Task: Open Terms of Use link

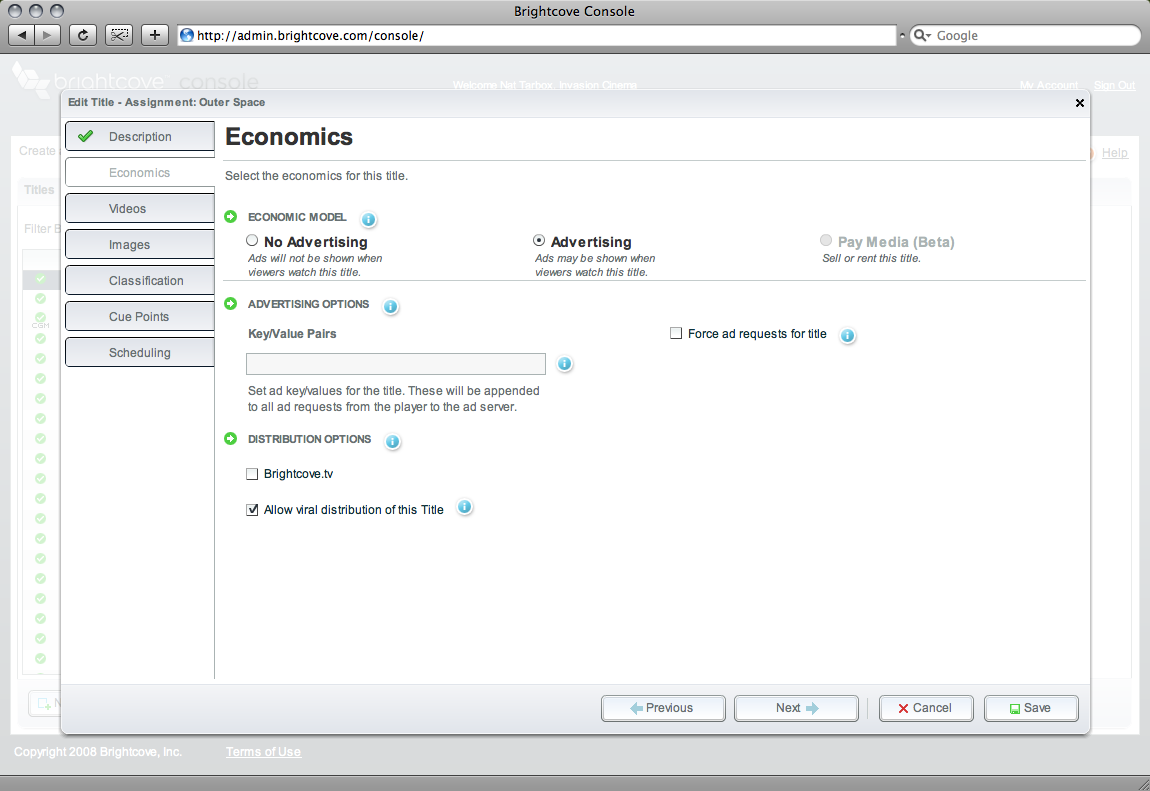Action: coord(263,751)
